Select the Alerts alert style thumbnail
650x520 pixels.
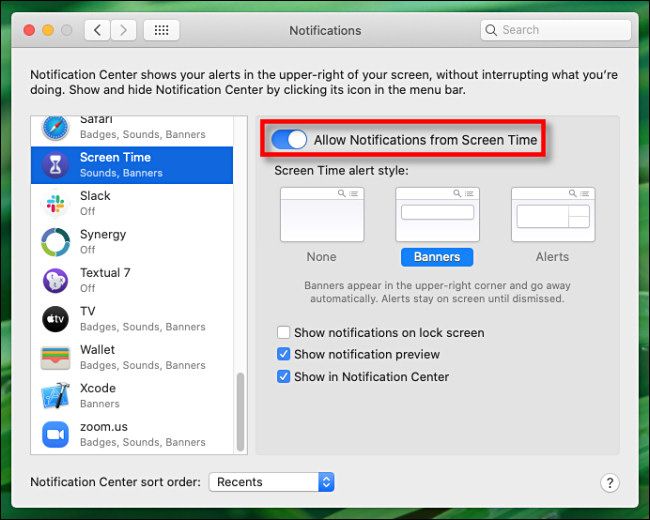point(553,214)
